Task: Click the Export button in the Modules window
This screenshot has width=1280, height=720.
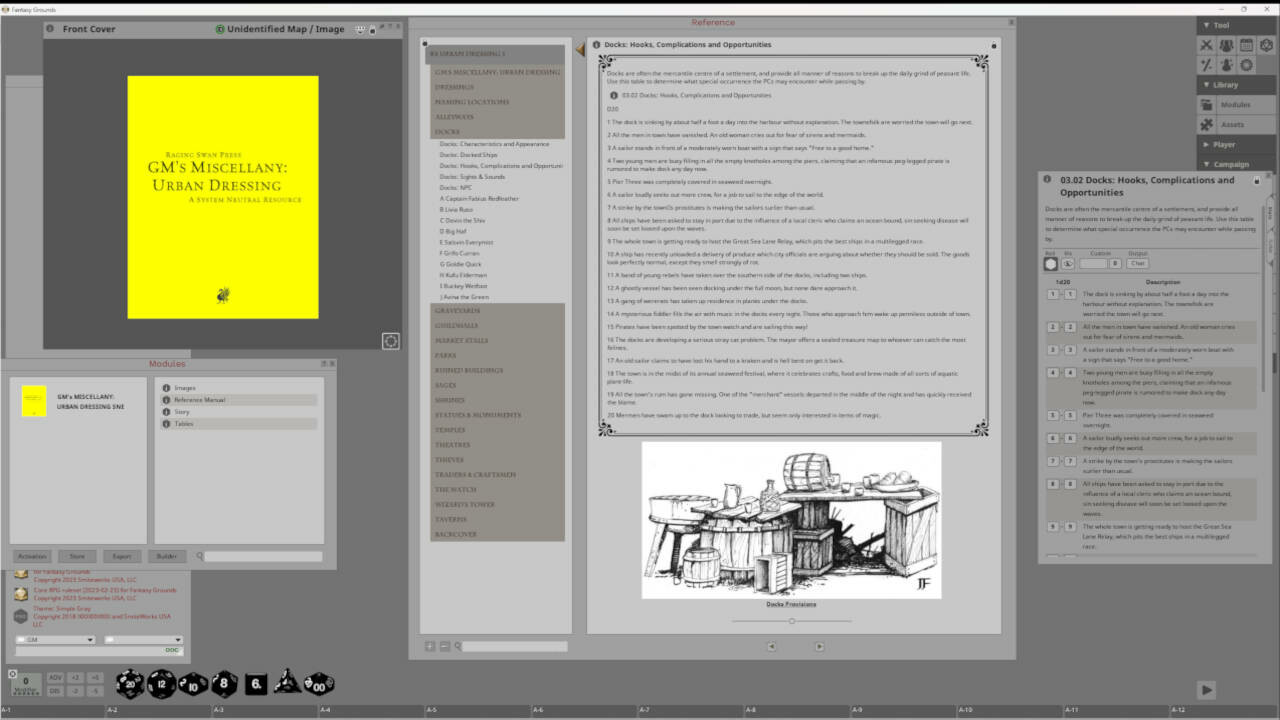Action: tap(121, 555)
